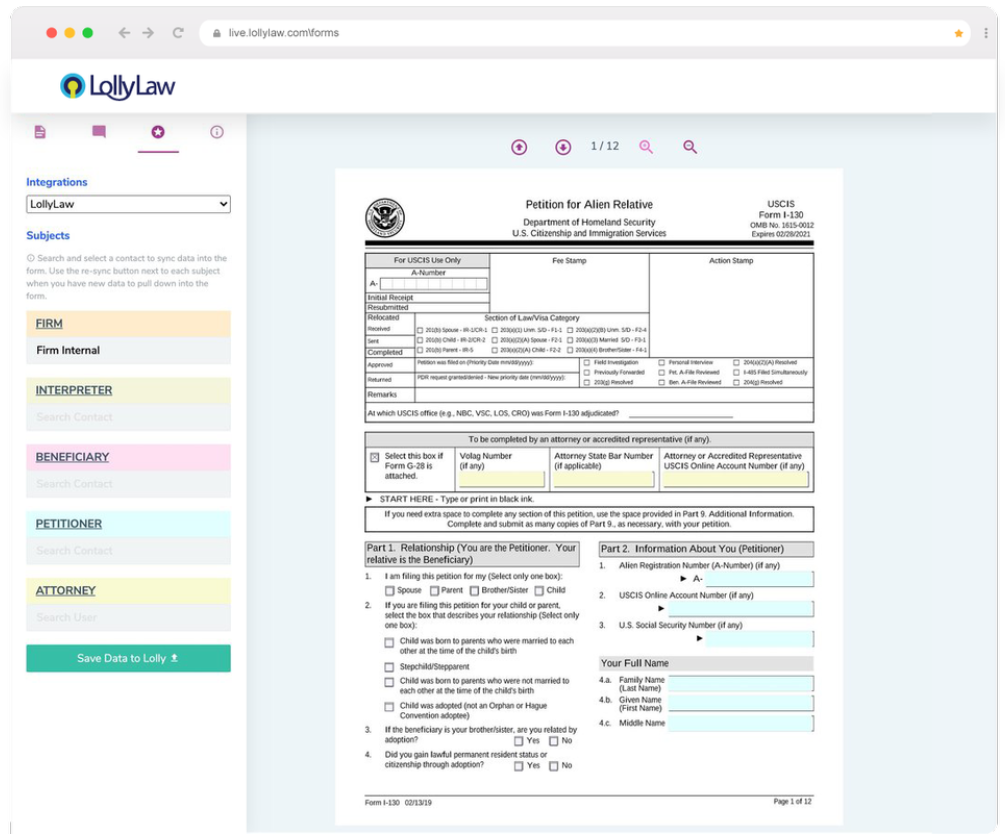Viewport: 1005px width, 835px height.
Task: Click Beneficiary Search Contact field
Action: point(128,484)
